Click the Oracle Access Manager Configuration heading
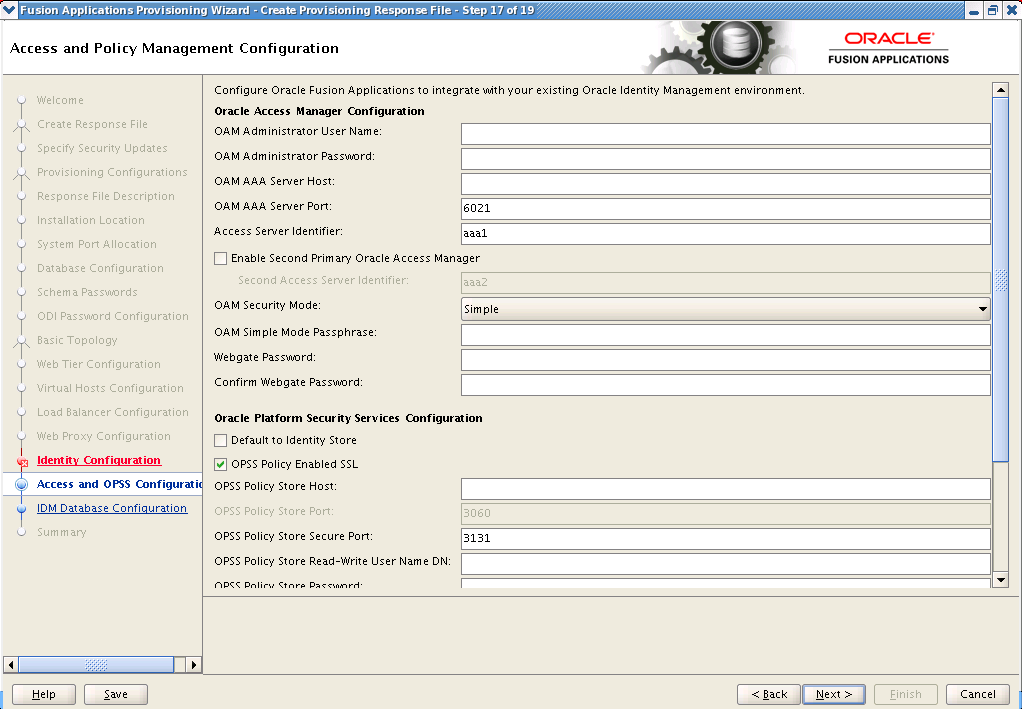 tap(319, 111)
